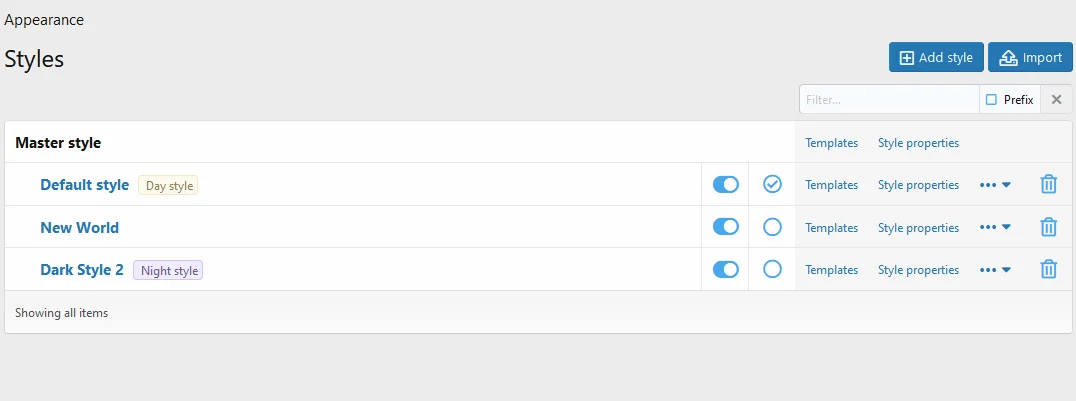Clear the filter with the X icon
1076x401 pixels.
click(x=1056, y=100)
